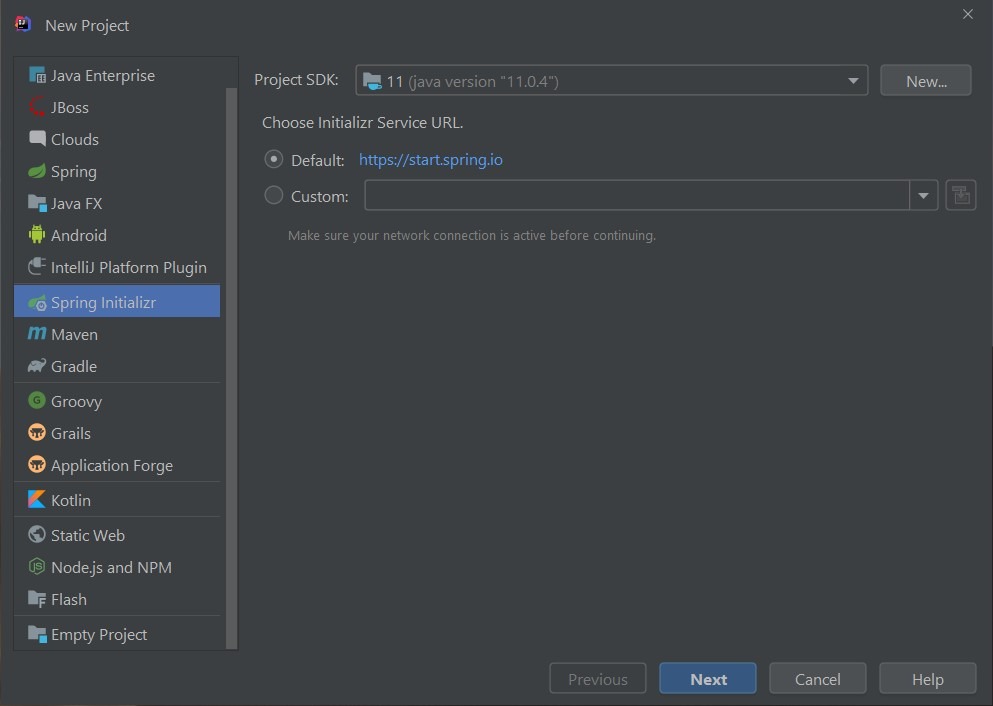993x706 pixels.
Task: Click the project type list scrollbar
Action: point(231,367)
